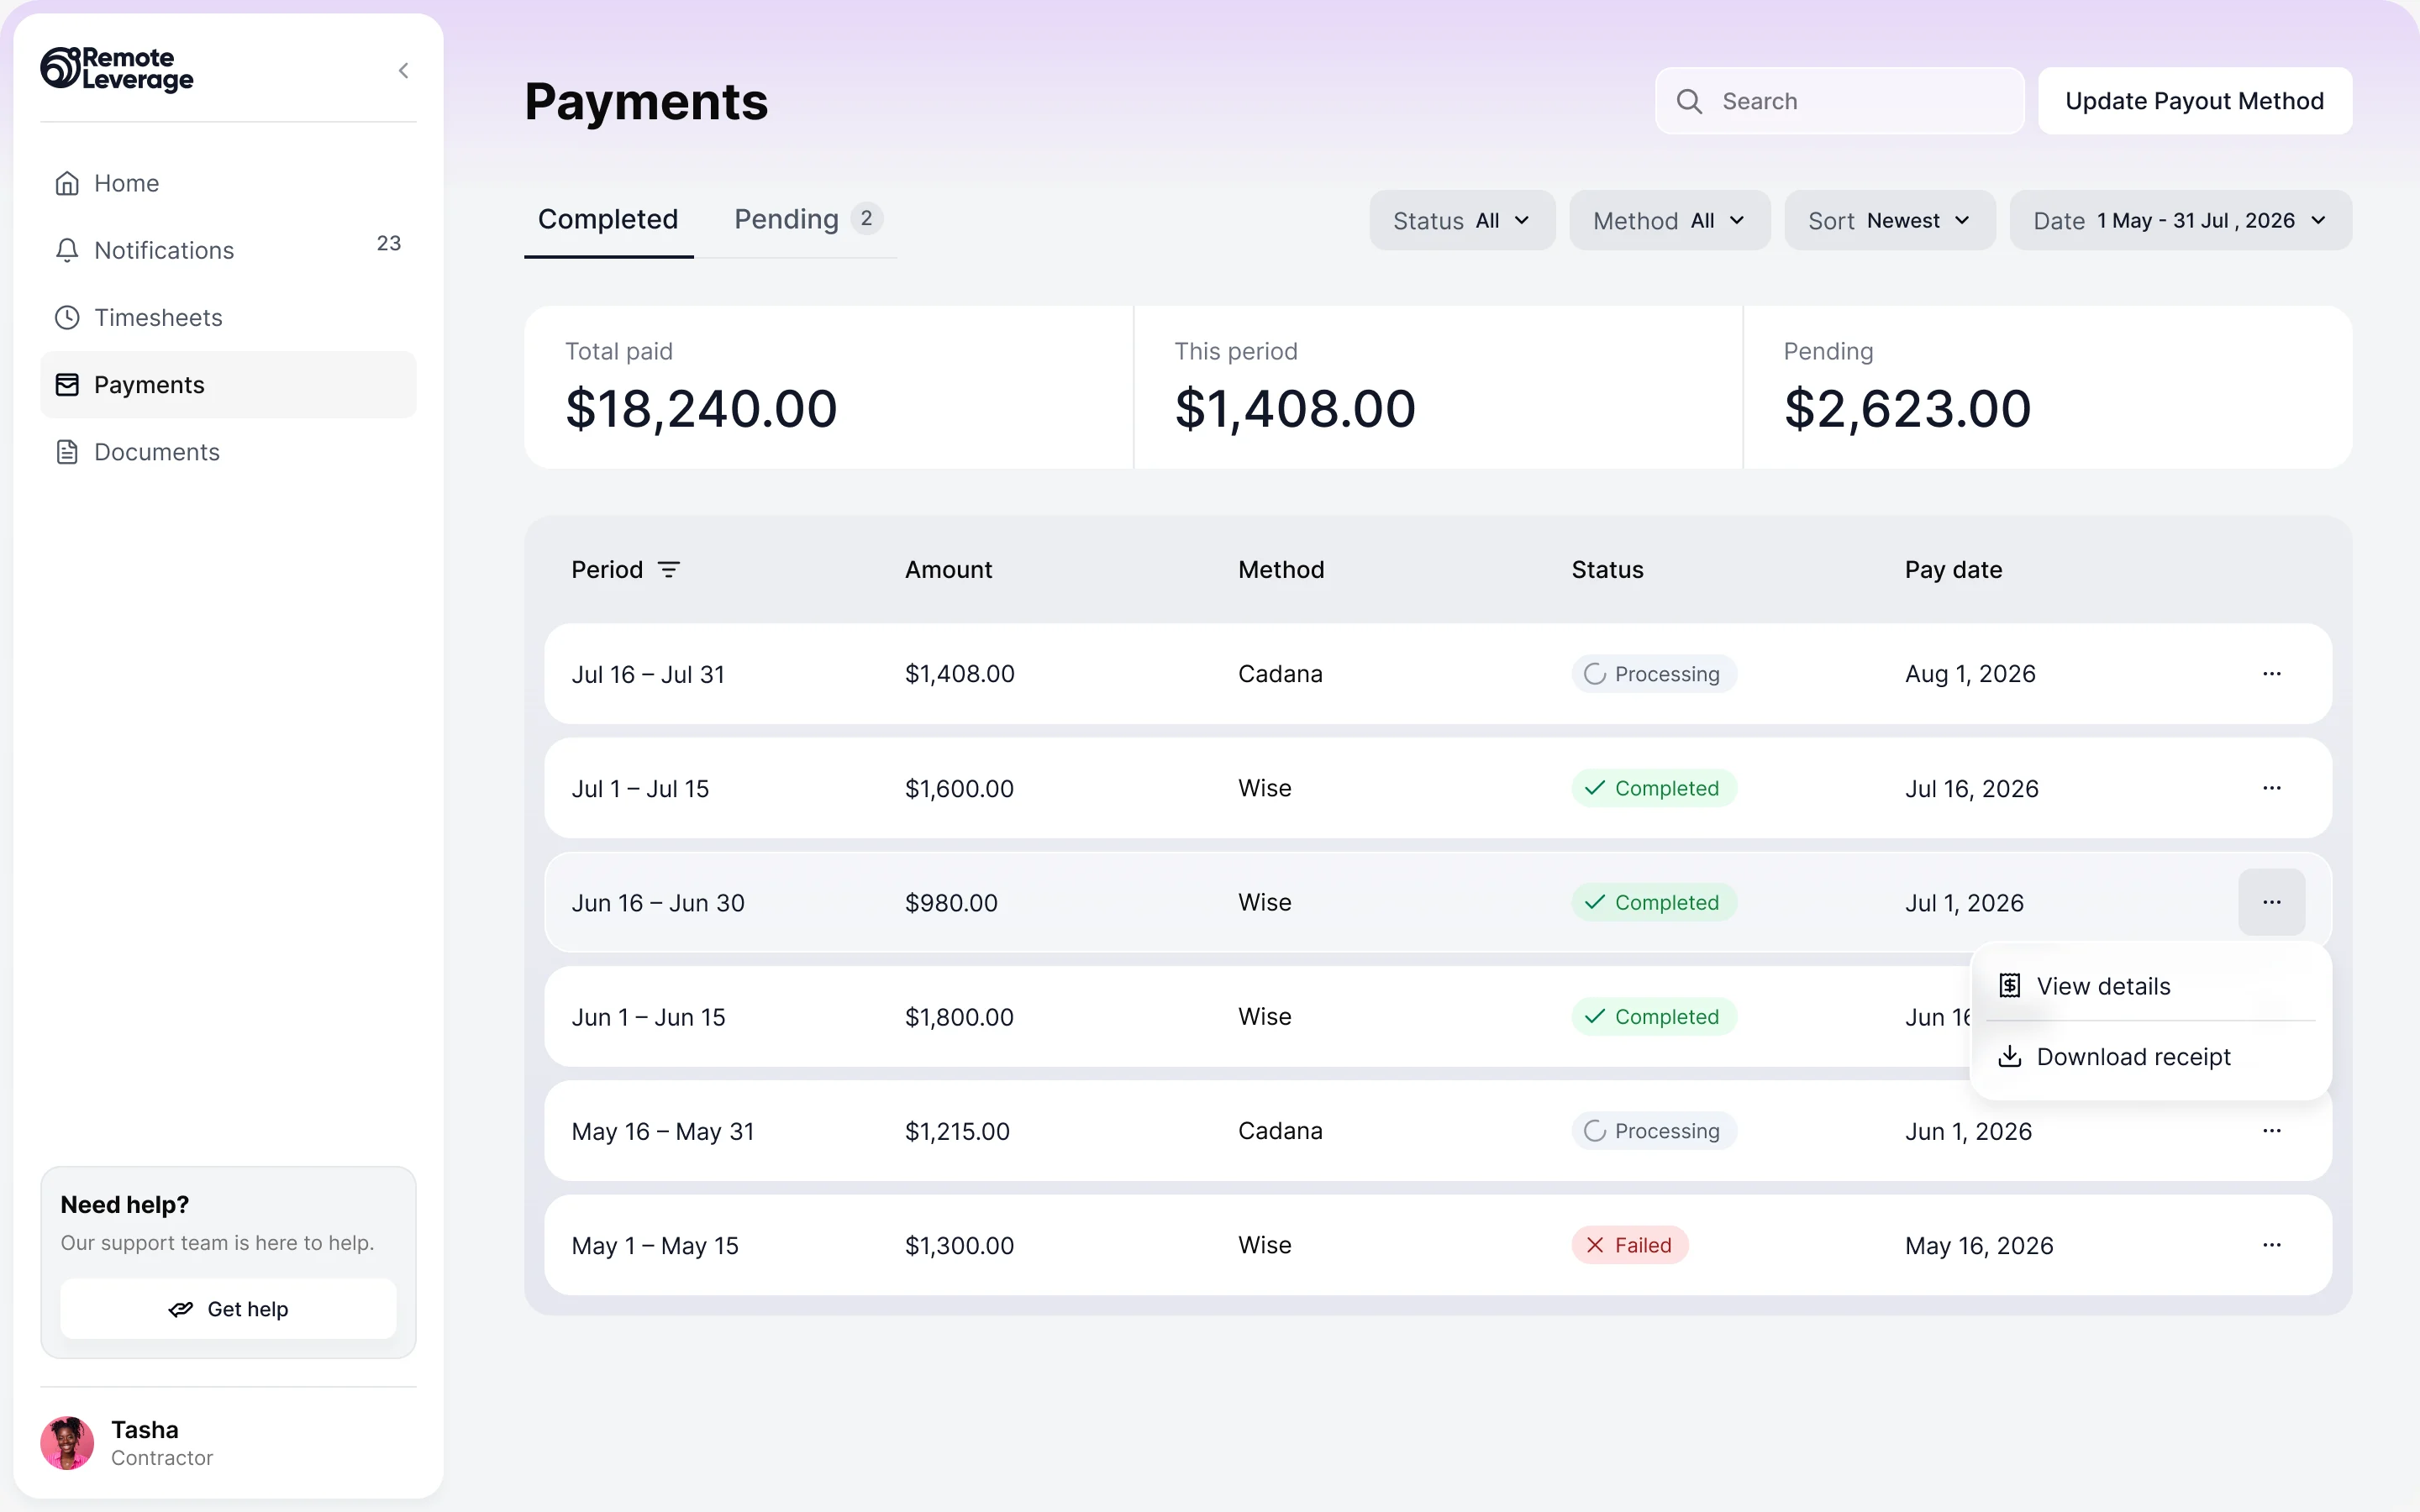Open the Sort Newest dropdown
Image resolution: width=2420 pixels, height=1512 pixels.
pos(1889,220)
